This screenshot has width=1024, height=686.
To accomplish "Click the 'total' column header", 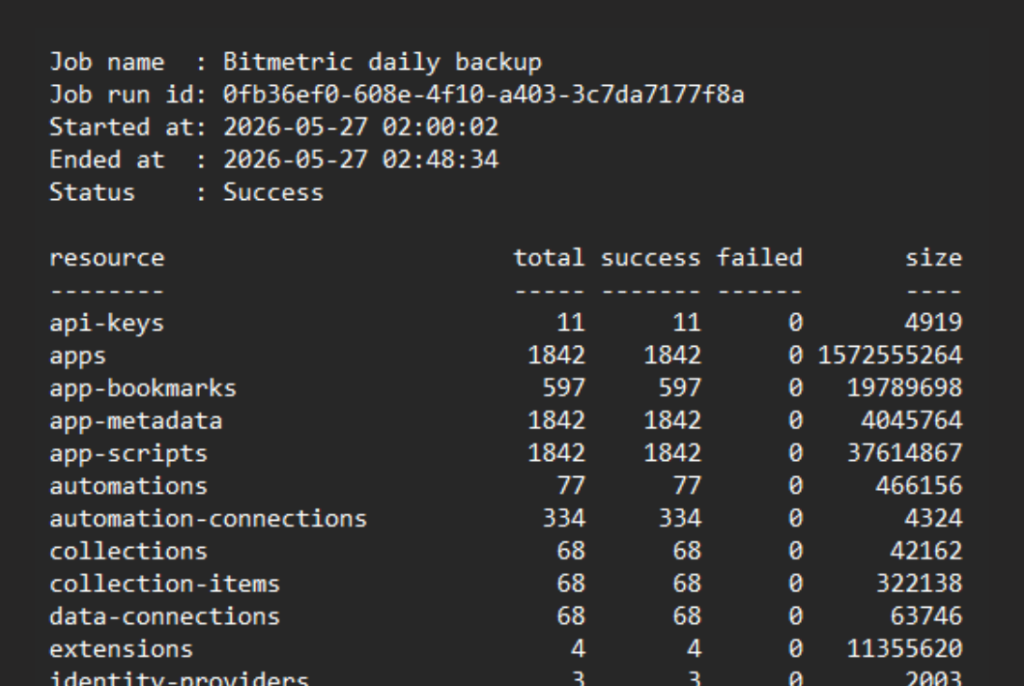I will tap(549, 258).
